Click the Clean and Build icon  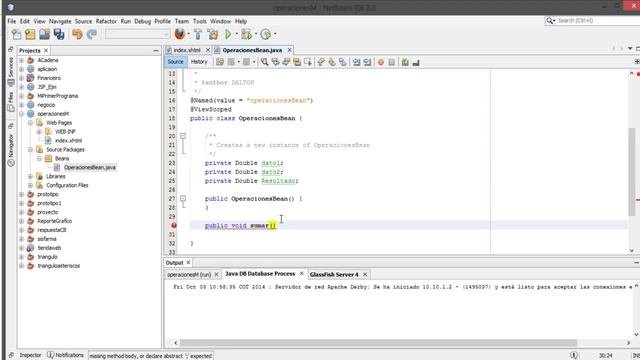tap(213, 34)
